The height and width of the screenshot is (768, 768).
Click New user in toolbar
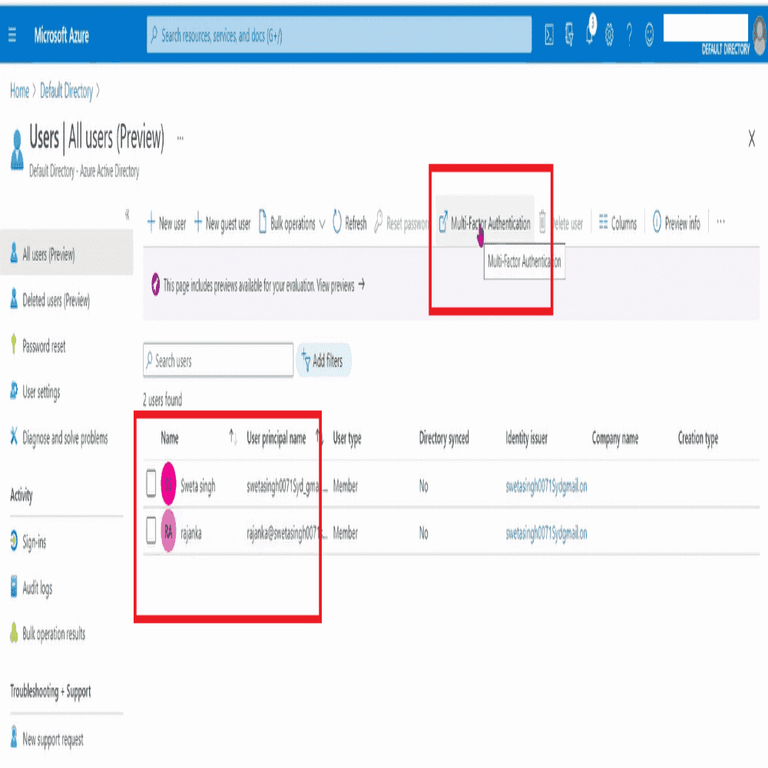point(167,223)
